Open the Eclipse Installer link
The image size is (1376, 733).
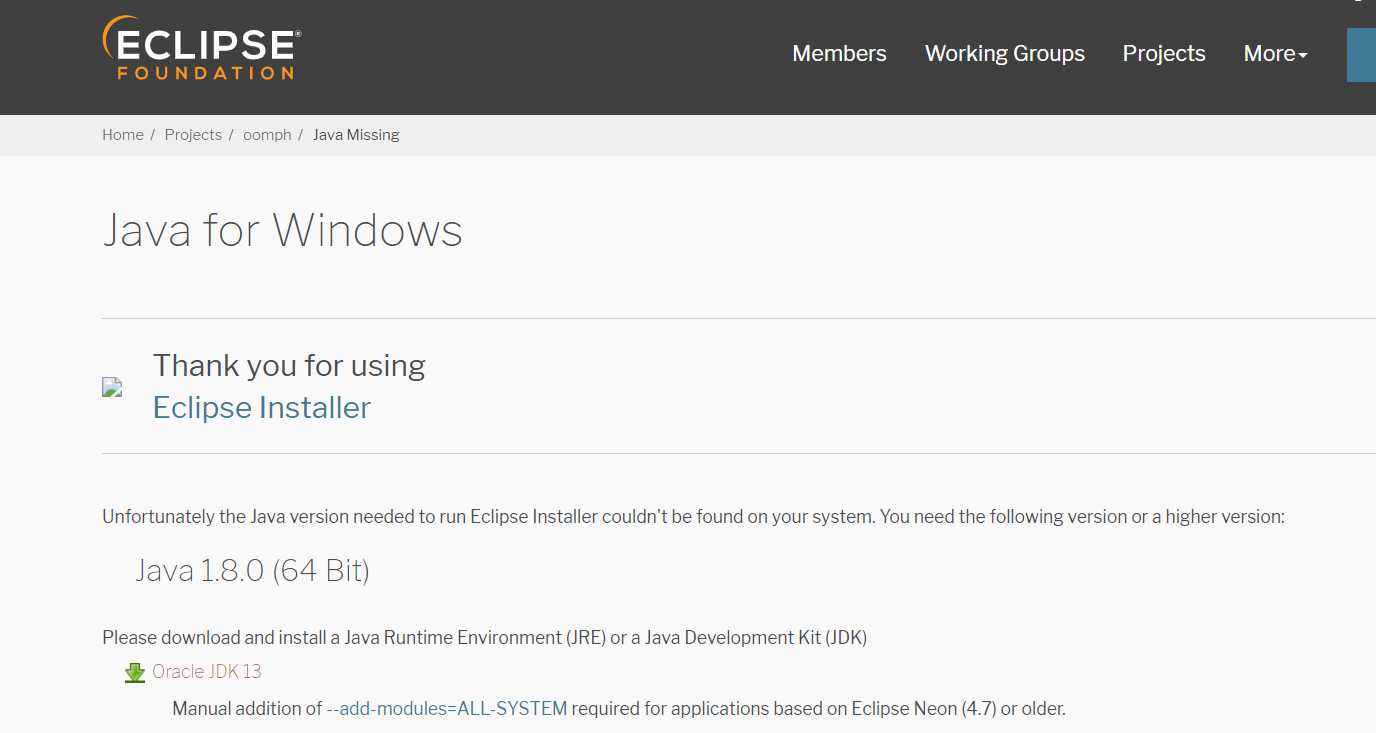click(262, 407)
